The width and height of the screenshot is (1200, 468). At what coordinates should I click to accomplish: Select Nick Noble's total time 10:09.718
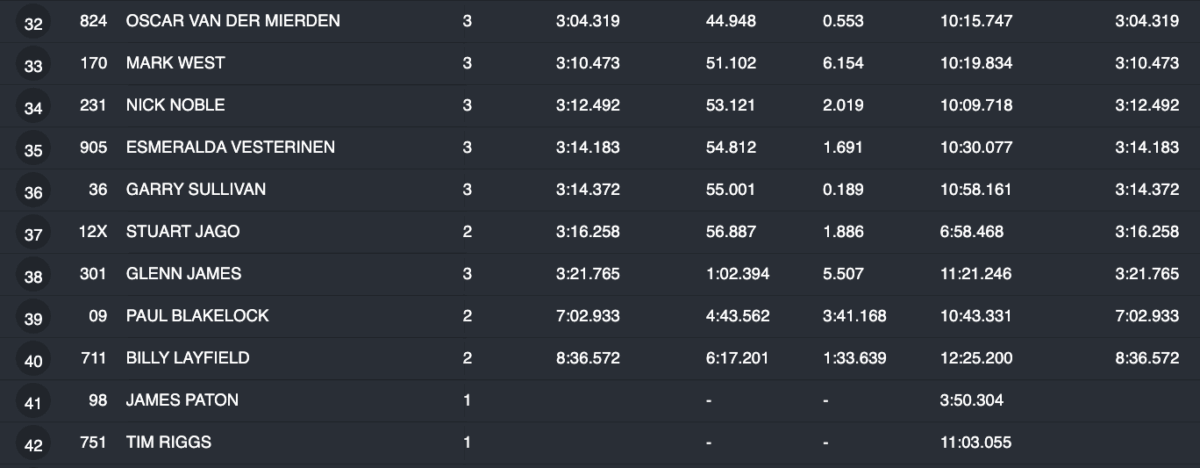976,105
